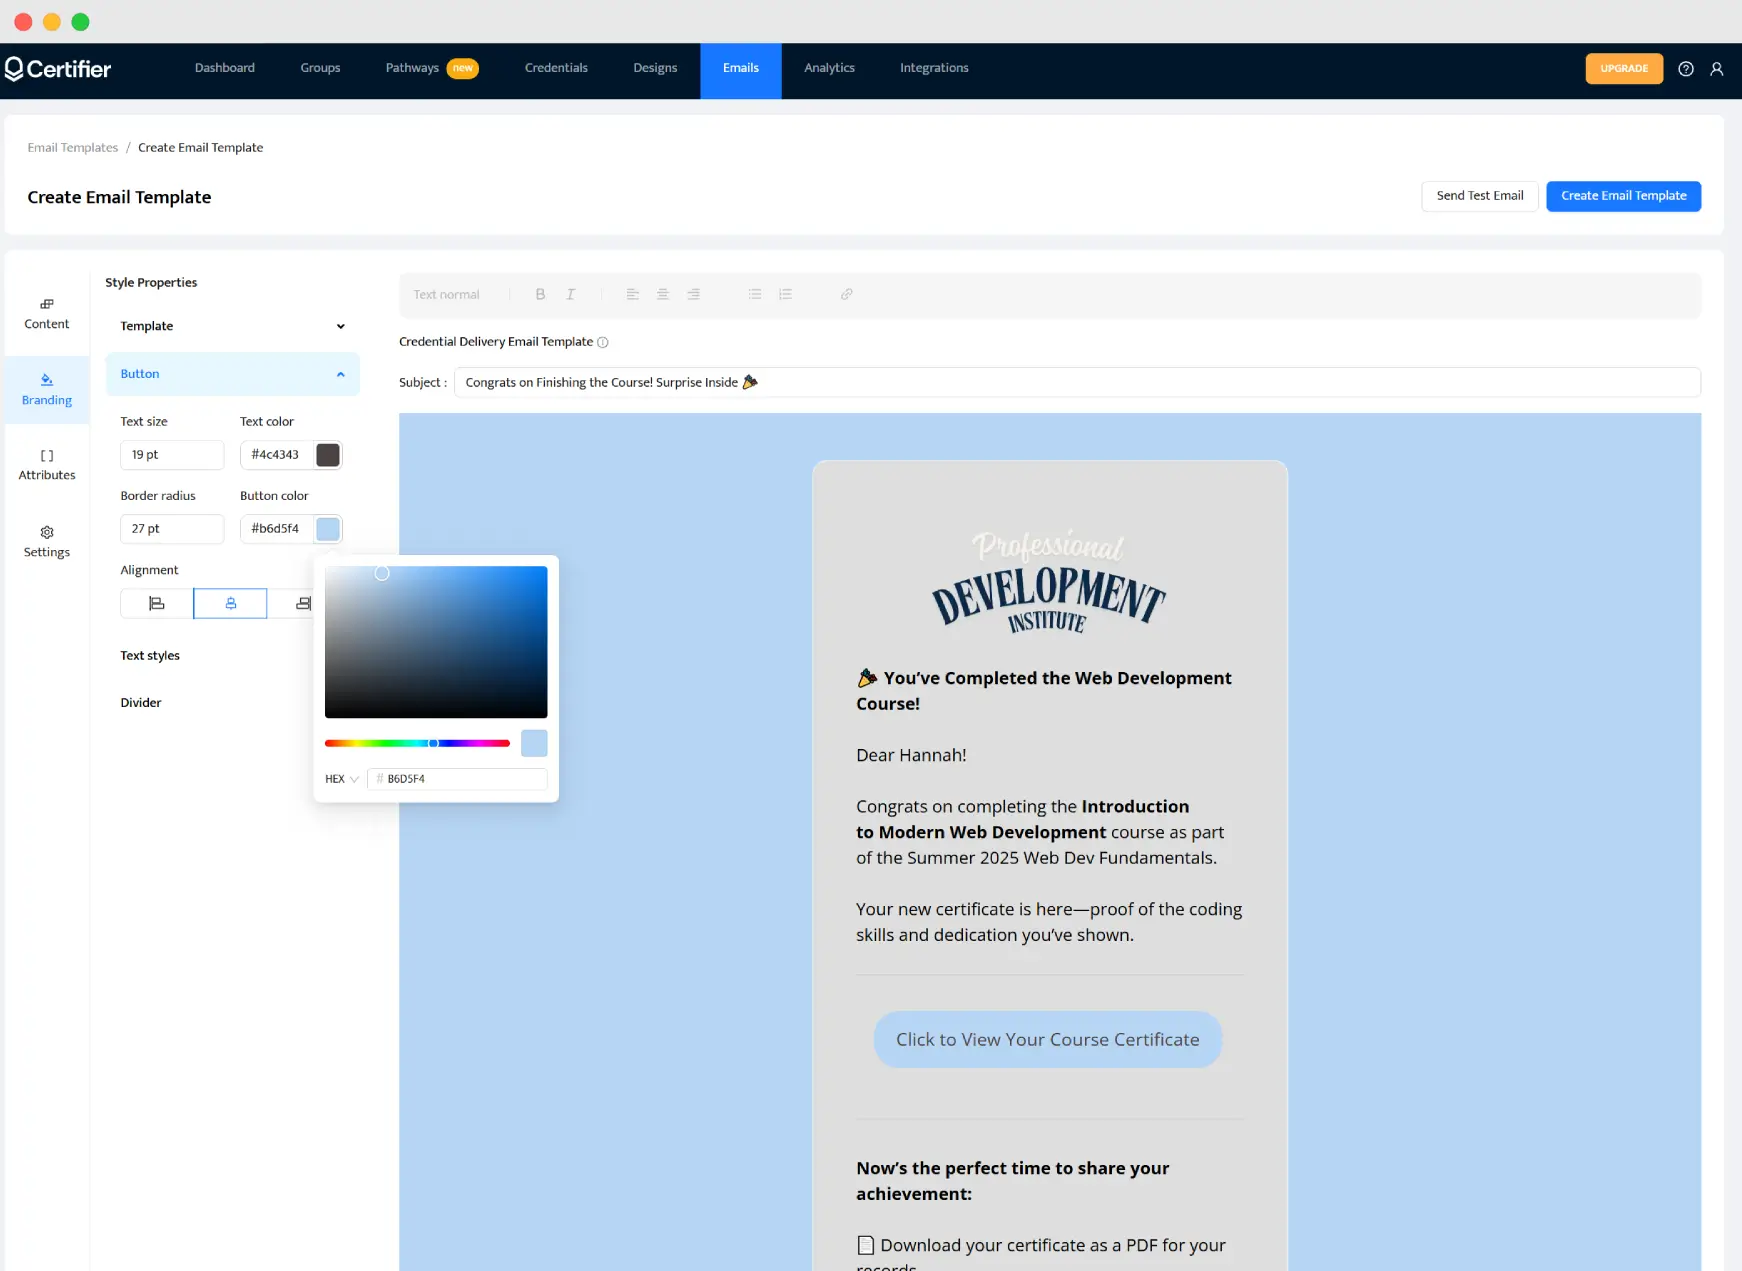Image resolution: width=1742 pixels, height=1271 pixels.
Task: Click the hue slider in color picker
Action: [x=417, y=743]
